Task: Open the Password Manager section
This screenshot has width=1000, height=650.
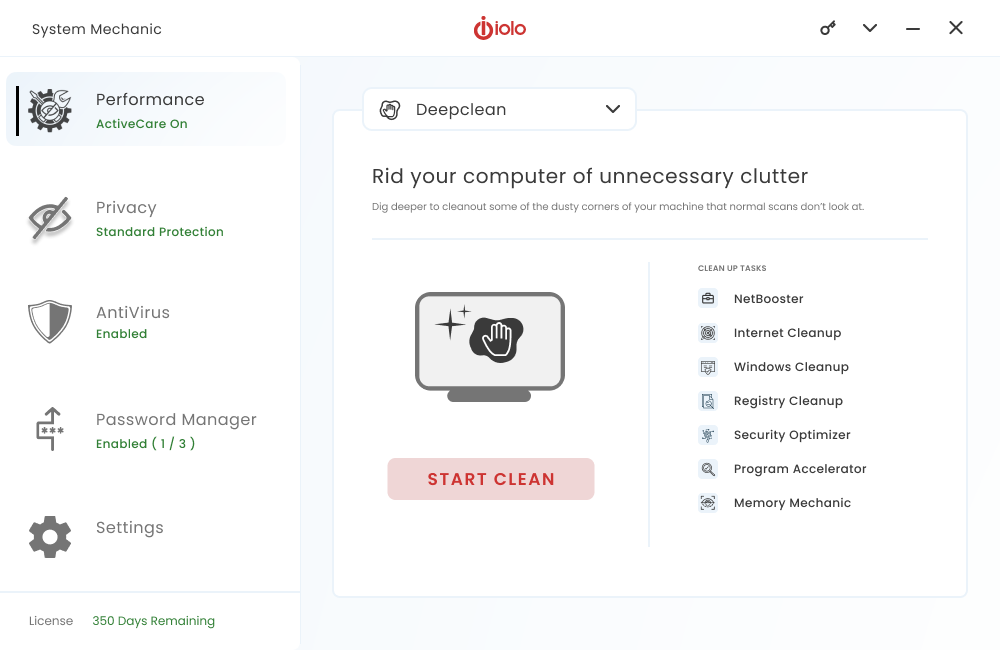Action: [147, 429]
